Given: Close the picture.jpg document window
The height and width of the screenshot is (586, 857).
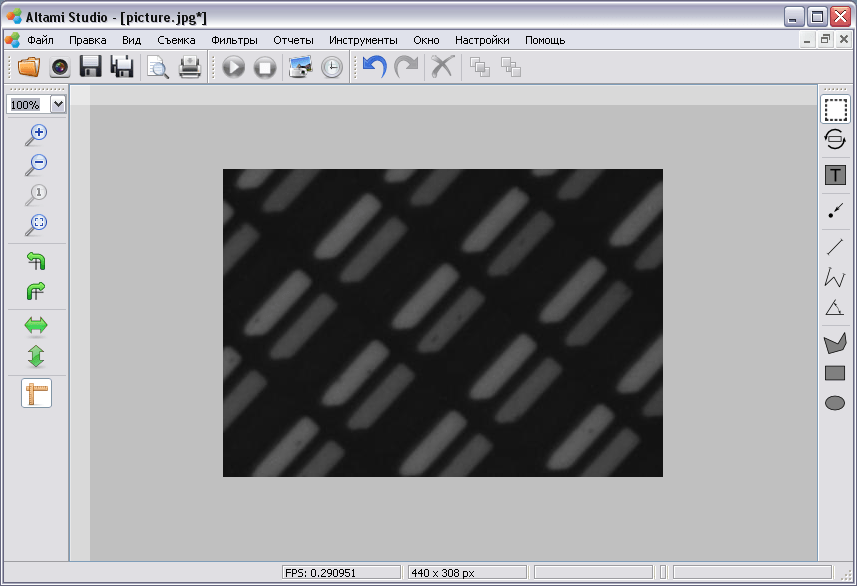Looking at the screenshot, I should coord(843,39).
